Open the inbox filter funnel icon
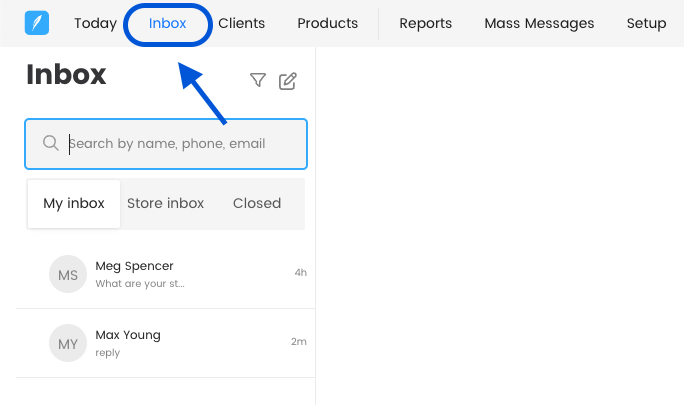Screen dimensions: 684x405 [x=258, y=81]
